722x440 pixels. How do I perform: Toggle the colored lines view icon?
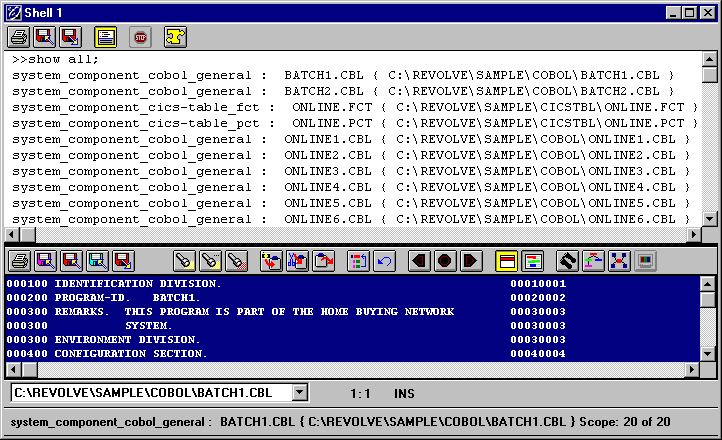pos(532,262)
